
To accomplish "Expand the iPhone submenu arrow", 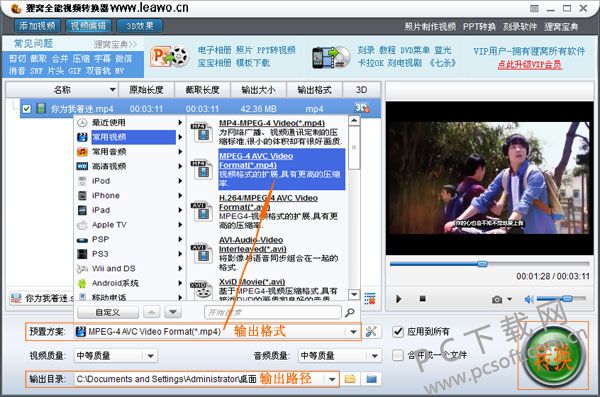I will click(180, 195).
